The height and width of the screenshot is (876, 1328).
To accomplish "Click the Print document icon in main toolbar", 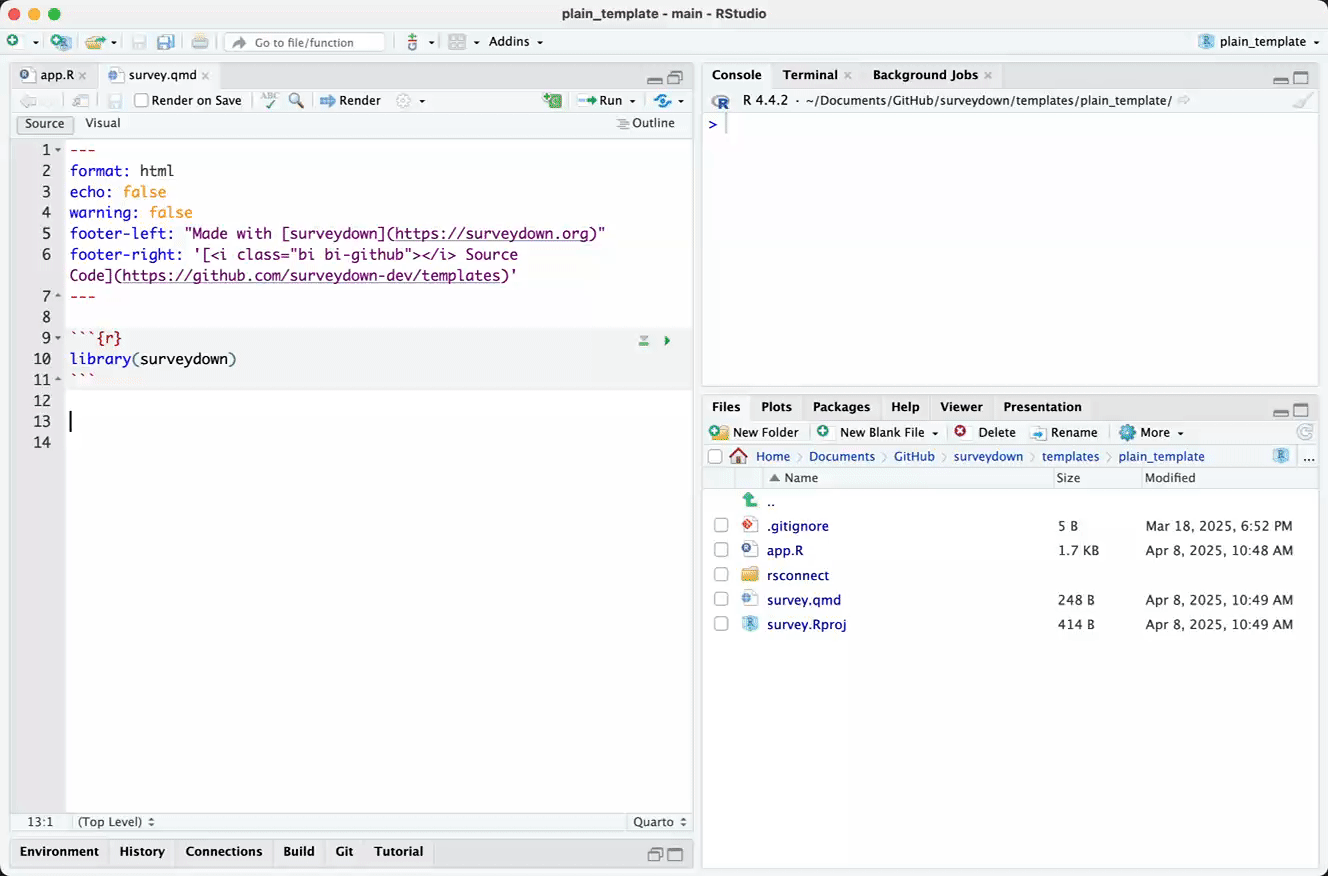I will tap(200, 42).
